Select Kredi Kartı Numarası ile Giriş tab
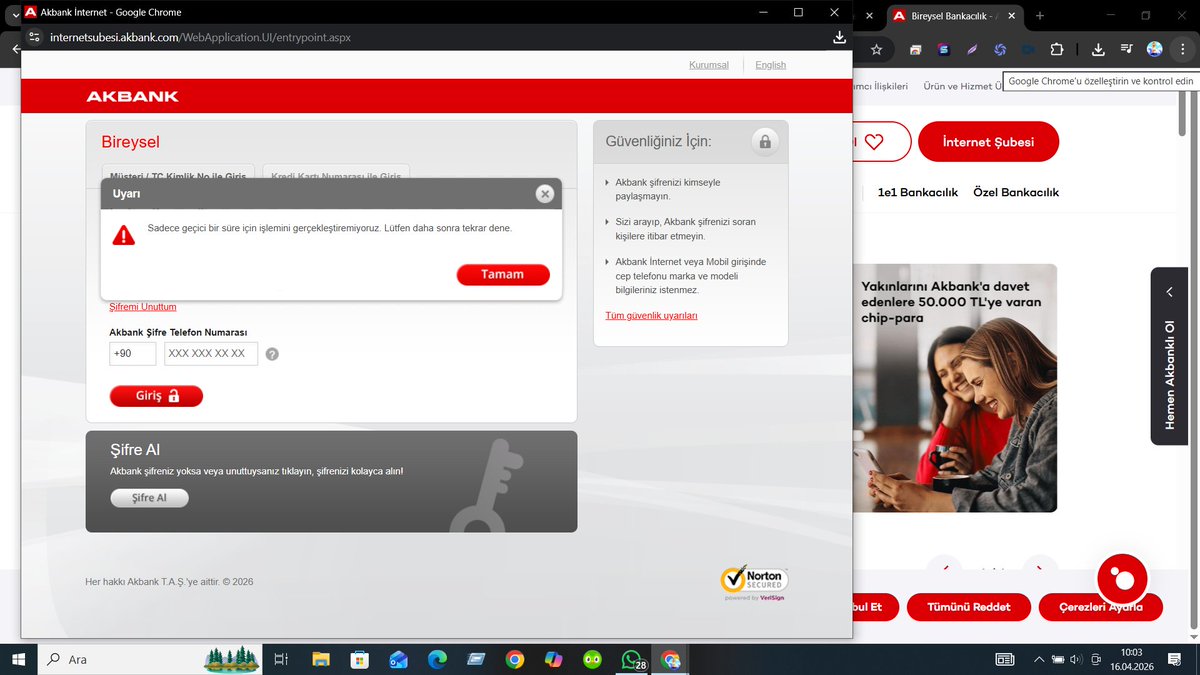Viewport: 1200px width, 675px height. [x=336, y=175]
